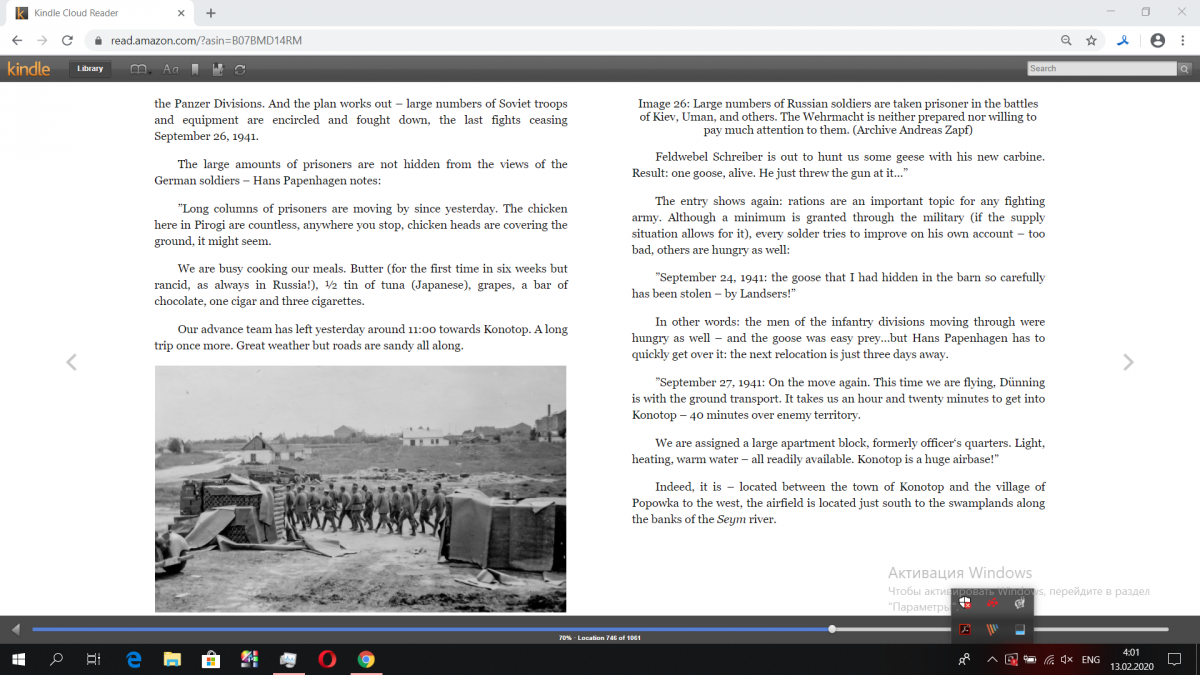Open the monitor app on the taskbar
This screenshot has height=675, width=1200.
[x=288, y=660]
